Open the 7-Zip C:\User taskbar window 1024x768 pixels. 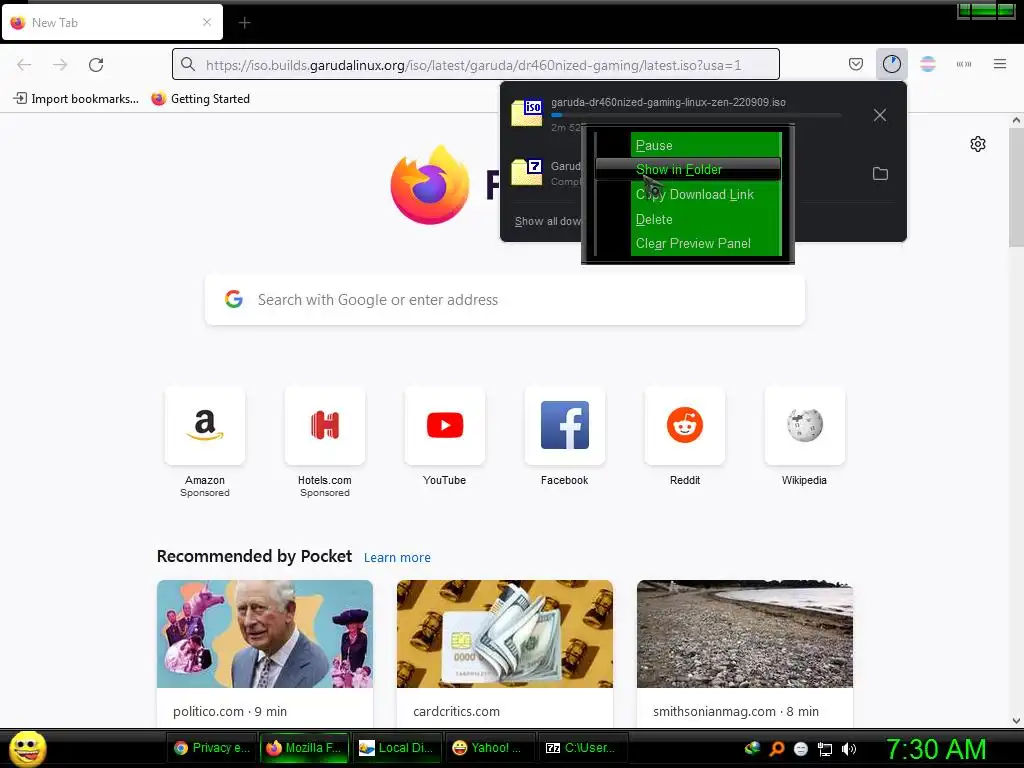[582, 748]
